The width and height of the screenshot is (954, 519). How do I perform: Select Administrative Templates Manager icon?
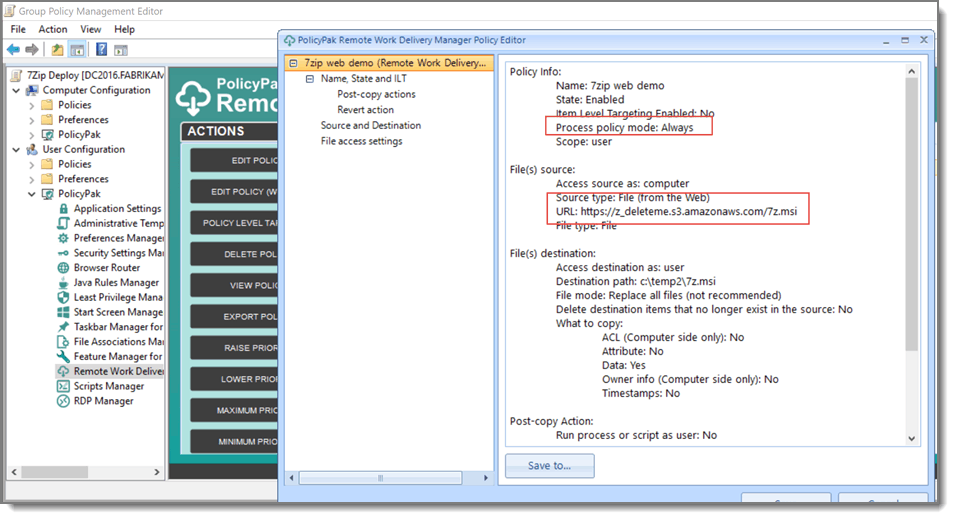[63, 223]
